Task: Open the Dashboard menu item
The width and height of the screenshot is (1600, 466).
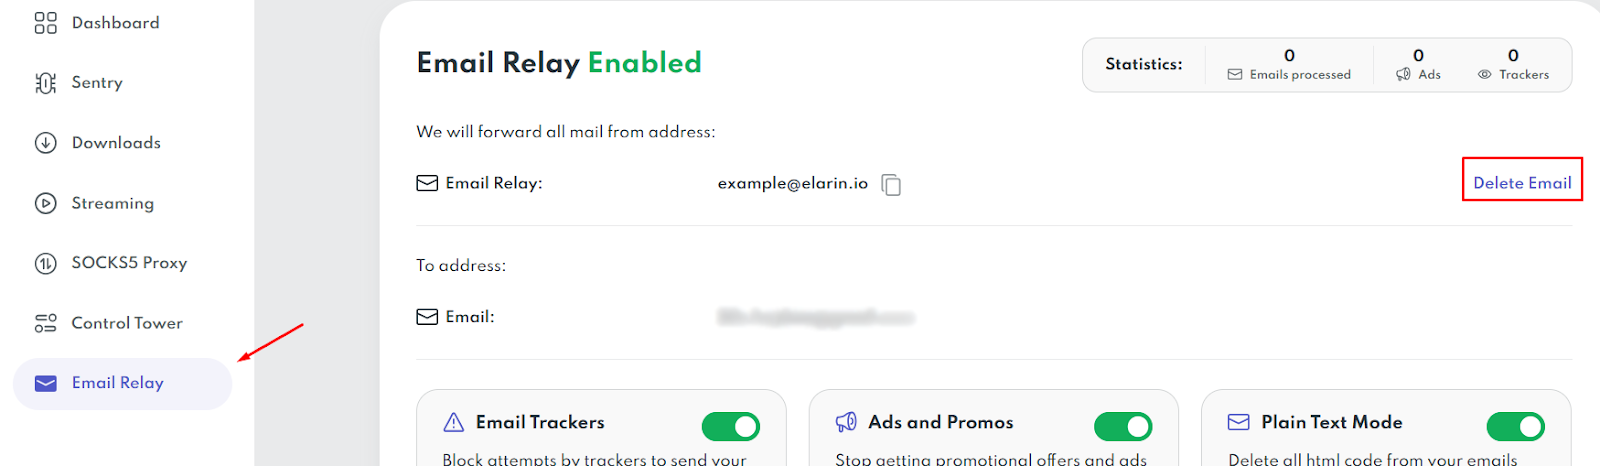Action: pyautogui.click(x=115, y=23)
